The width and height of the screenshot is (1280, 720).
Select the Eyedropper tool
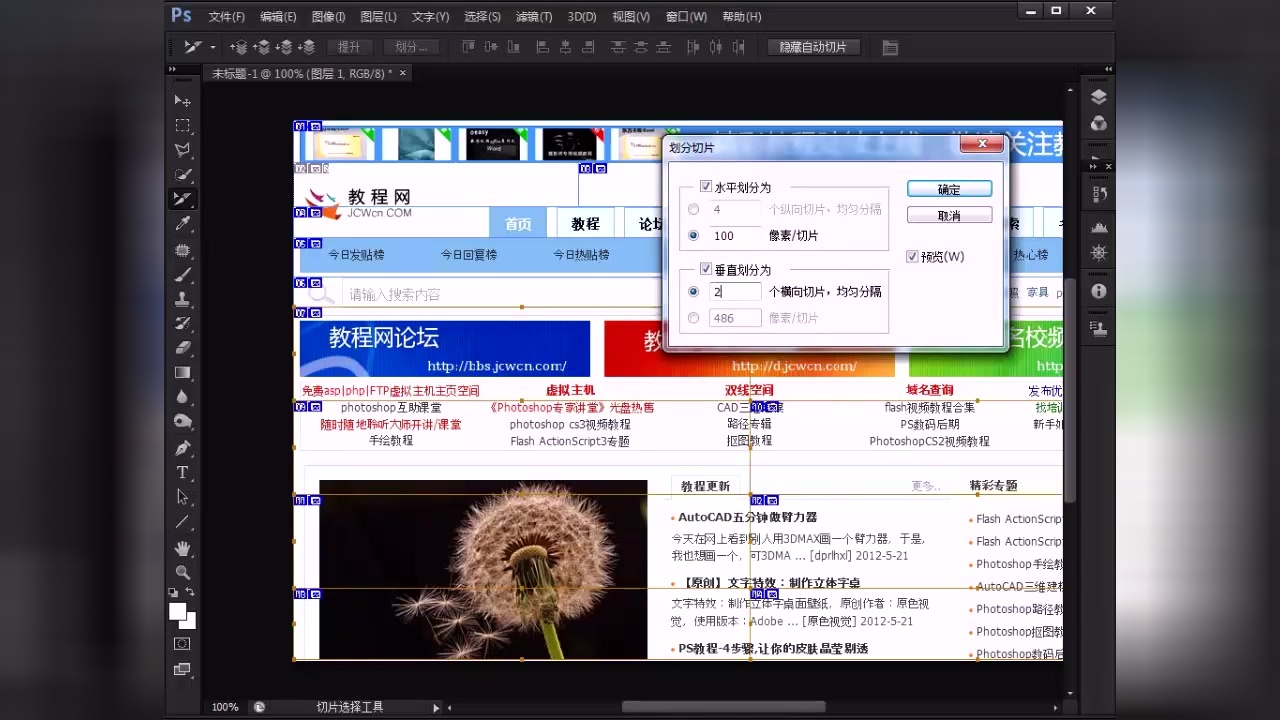coord(182,224)
